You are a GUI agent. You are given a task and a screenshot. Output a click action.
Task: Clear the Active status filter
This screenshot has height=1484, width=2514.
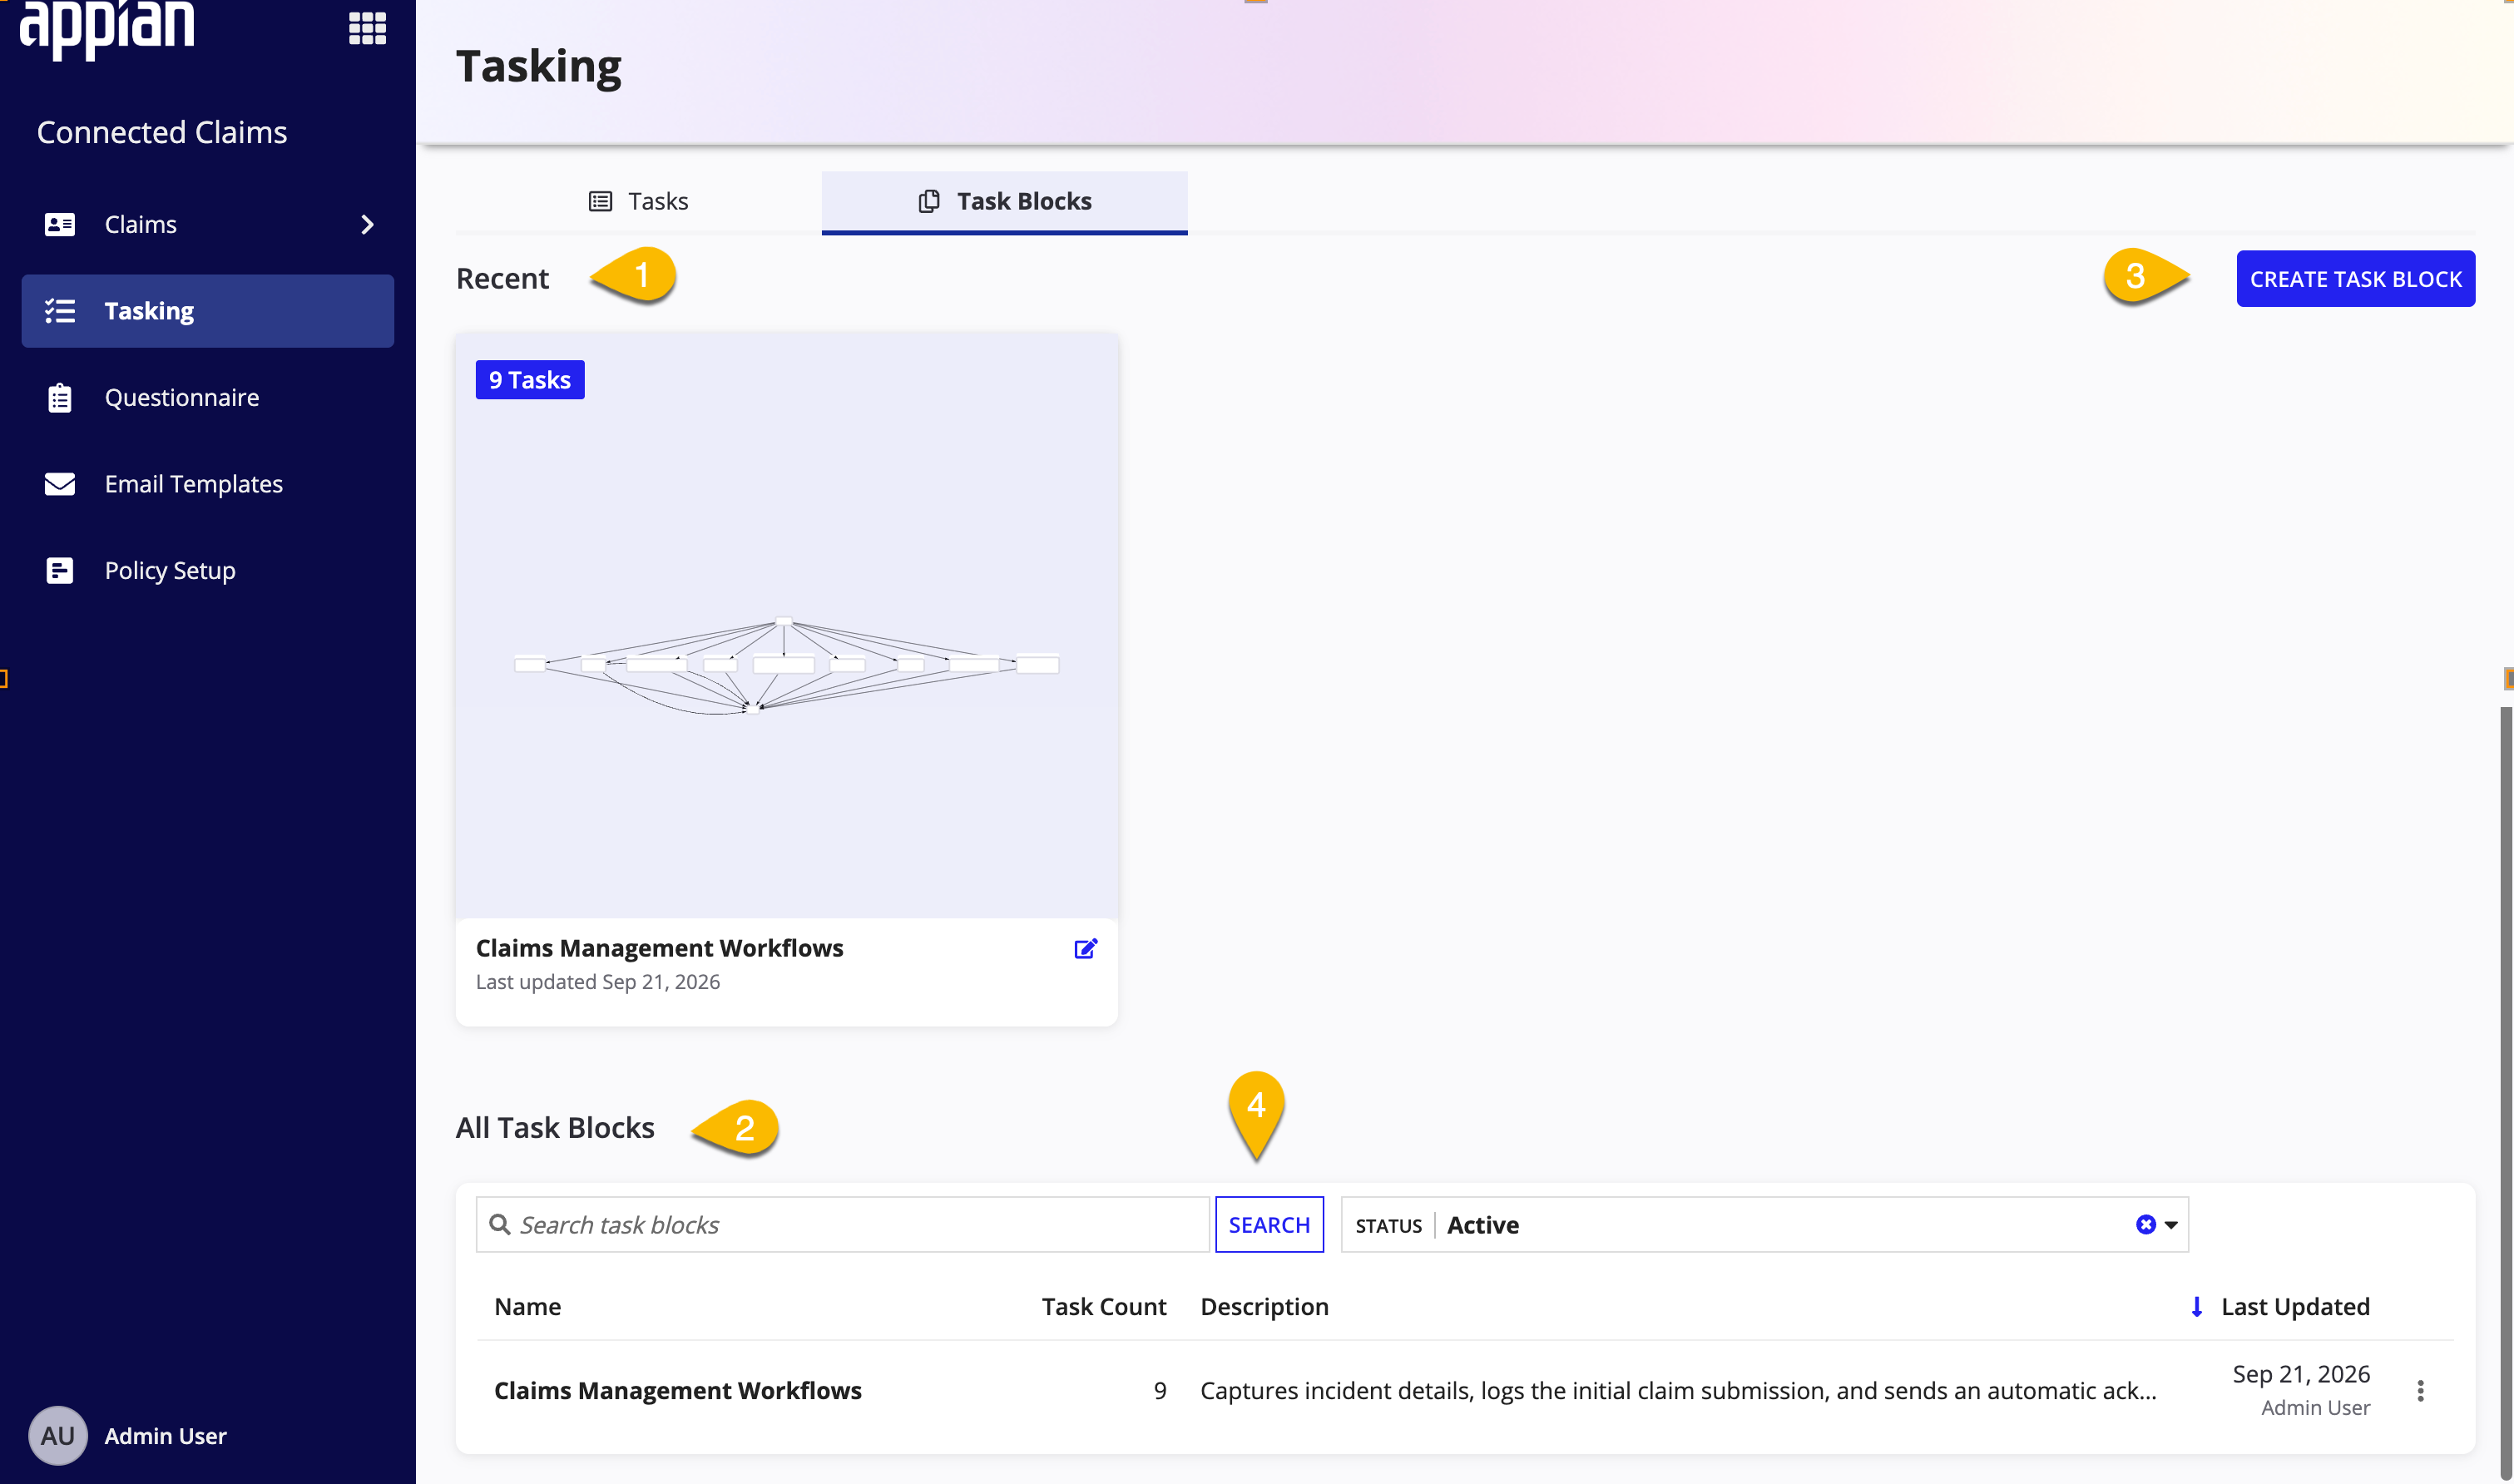2145,1224
